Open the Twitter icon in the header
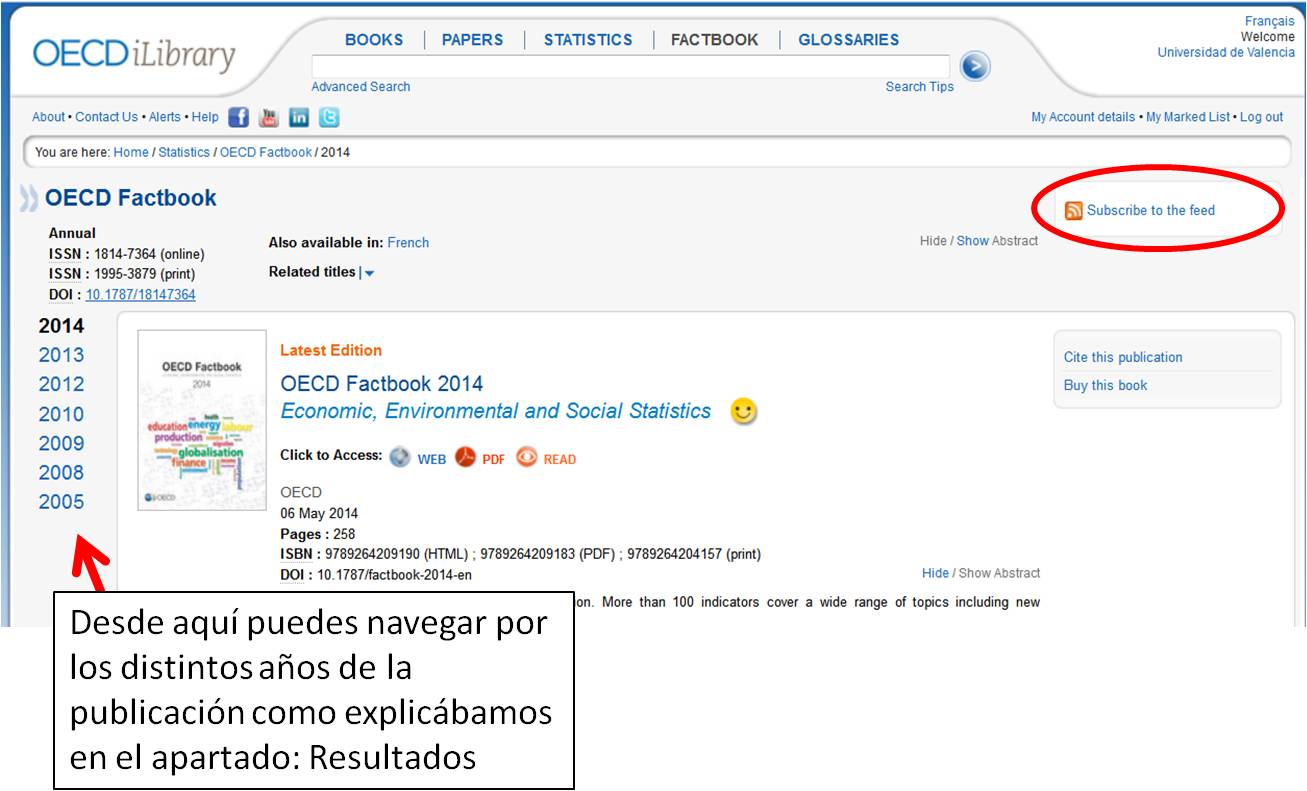The width and height of the screenshot is (1307, 791). coord(329,117)
